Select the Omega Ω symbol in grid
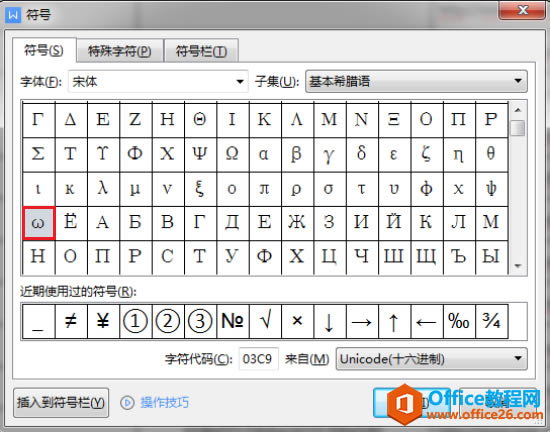Viewport: 550px width, 432px height. 232,155
